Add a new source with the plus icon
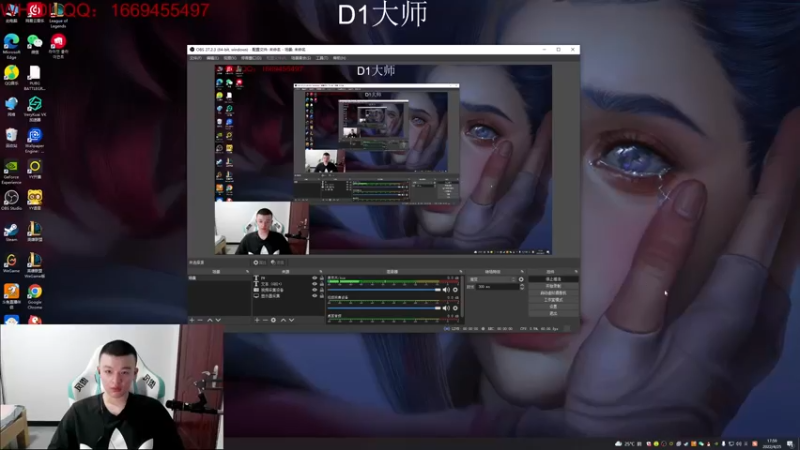This screenshot has width=800, height=450. (x=257, y=320)
